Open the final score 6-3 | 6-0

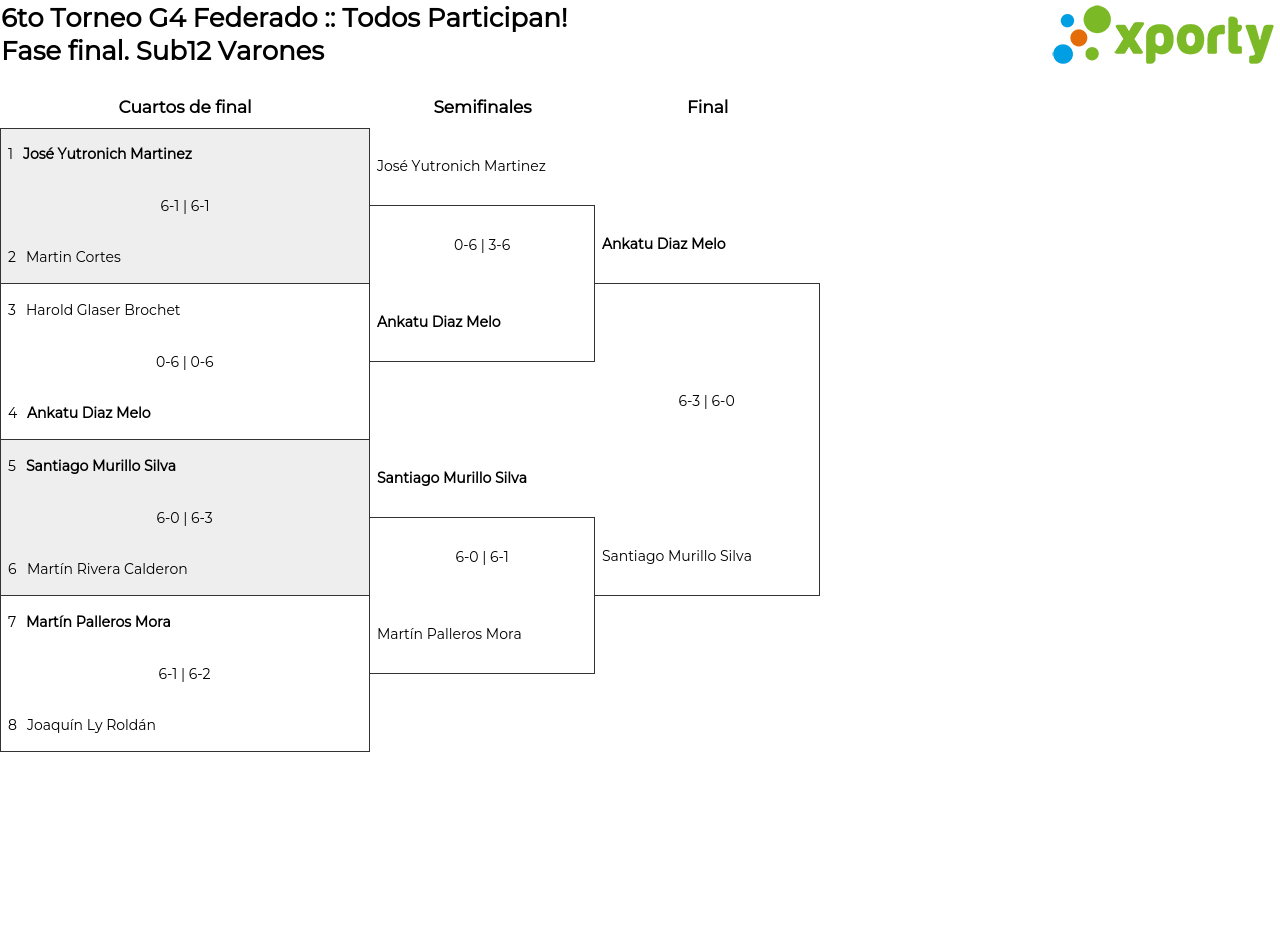[706, 401]
